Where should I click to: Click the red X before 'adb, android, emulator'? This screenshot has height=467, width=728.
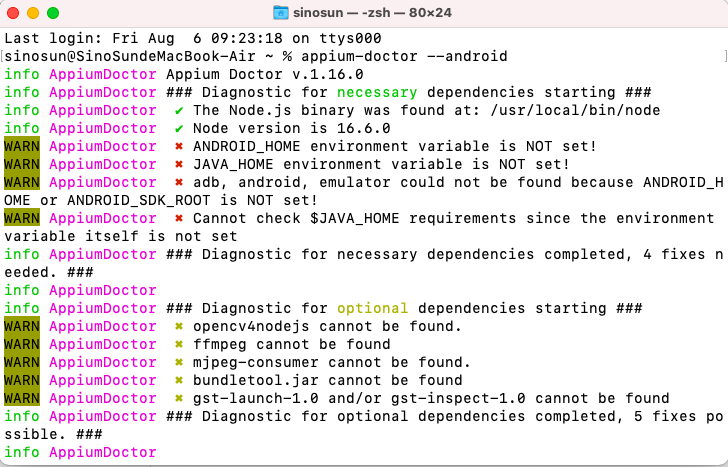click(178, 182)
